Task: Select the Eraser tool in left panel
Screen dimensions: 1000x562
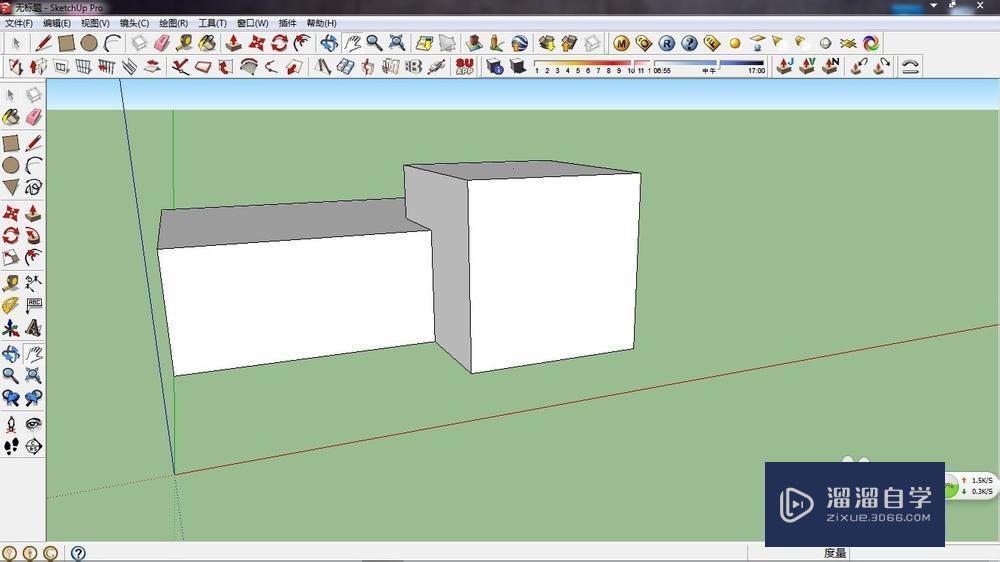Action: (x=33, y=118)
